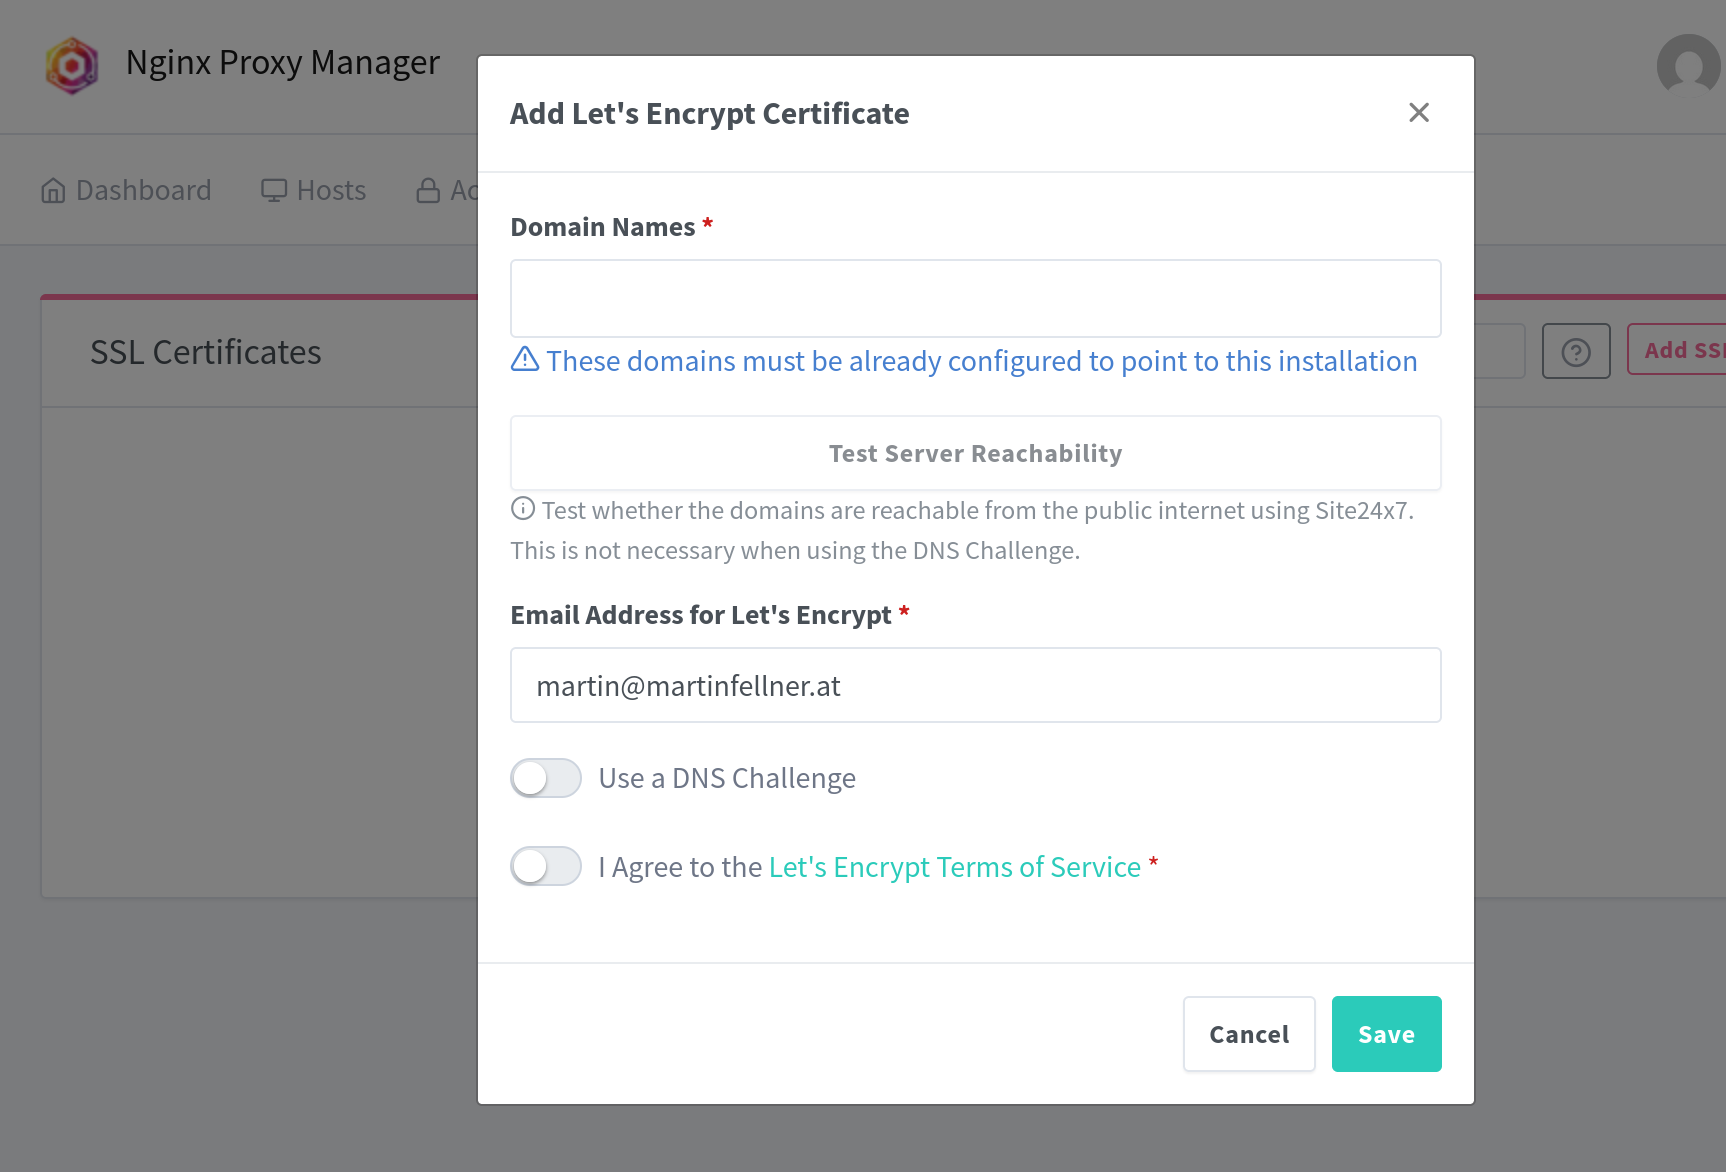Click the warning triangle icon

click(x=525, y=359)
